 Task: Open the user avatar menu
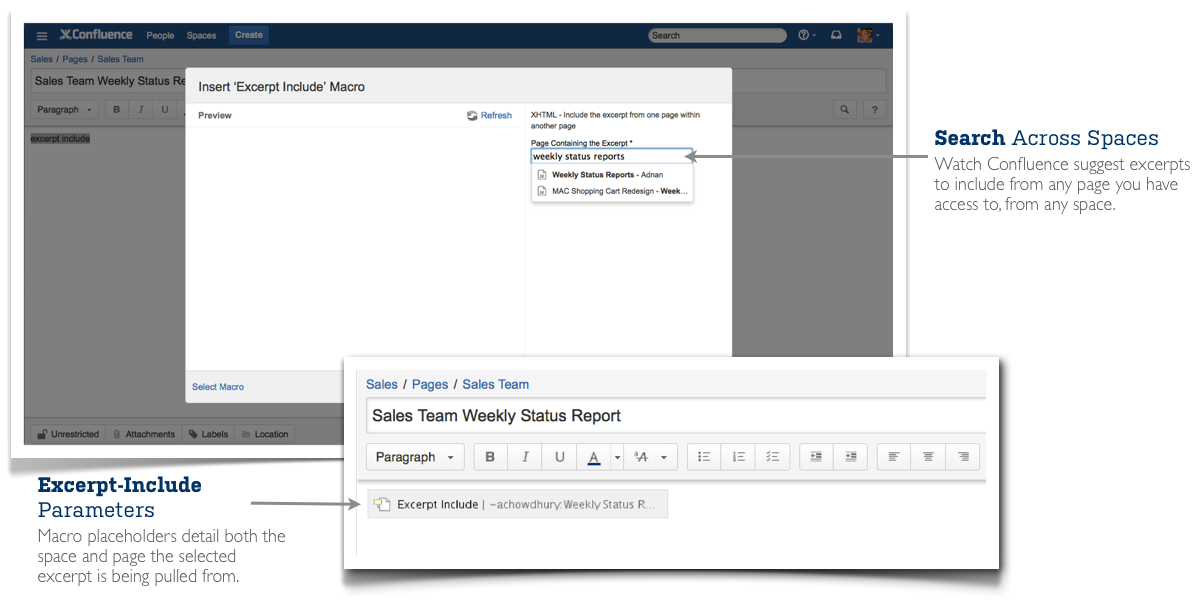tap(868, 36)
